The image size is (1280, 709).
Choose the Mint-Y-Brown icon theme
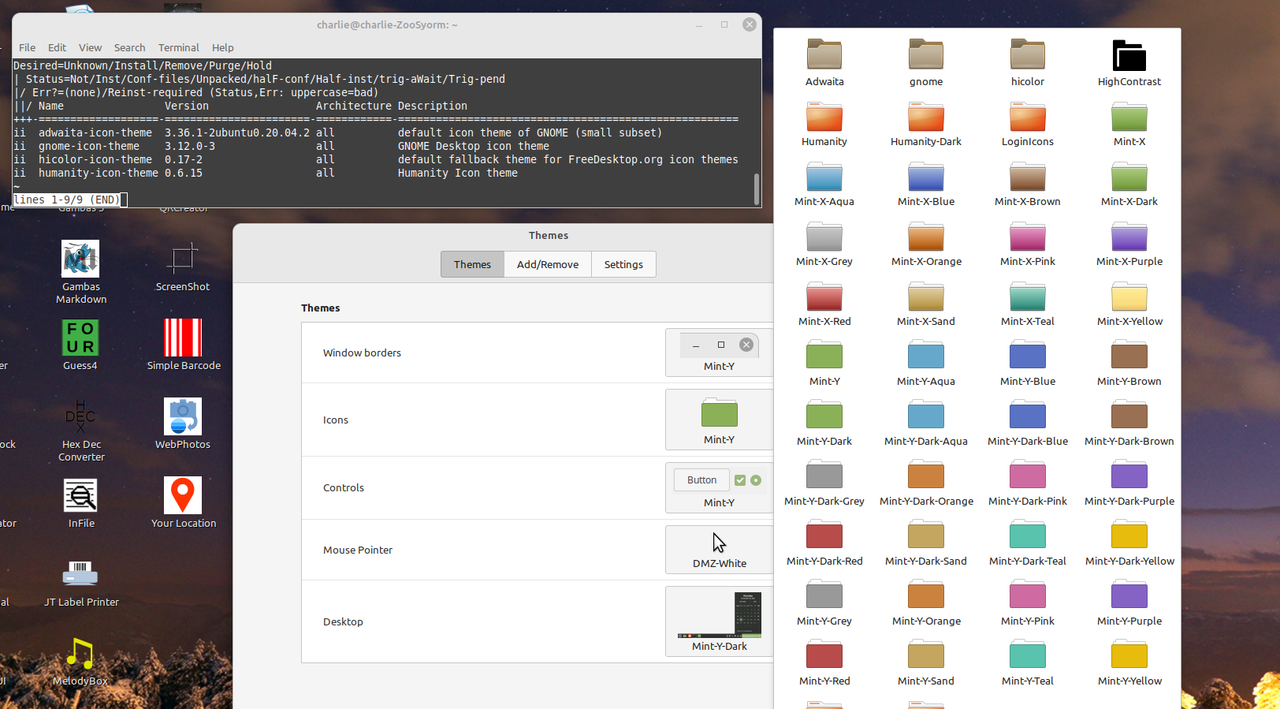coord(1129,364)
